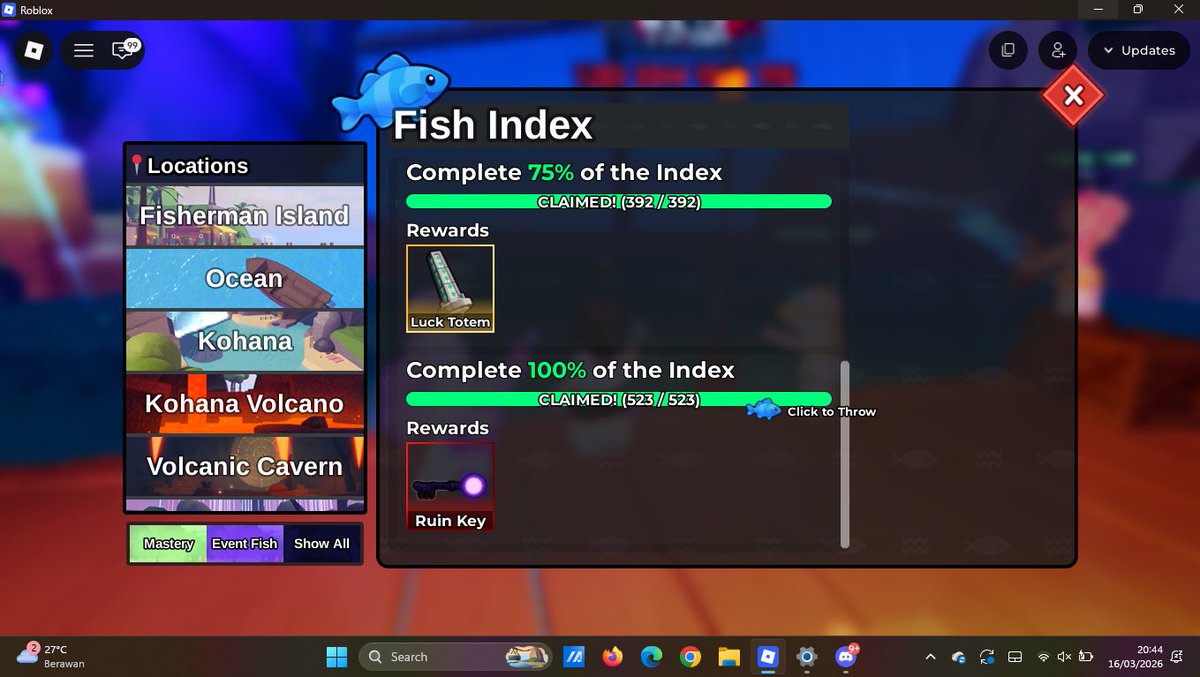This screenshot has width=1200, height=677.
Task: Click the copy/capture icon in top bar
Action: [1008, 50]
